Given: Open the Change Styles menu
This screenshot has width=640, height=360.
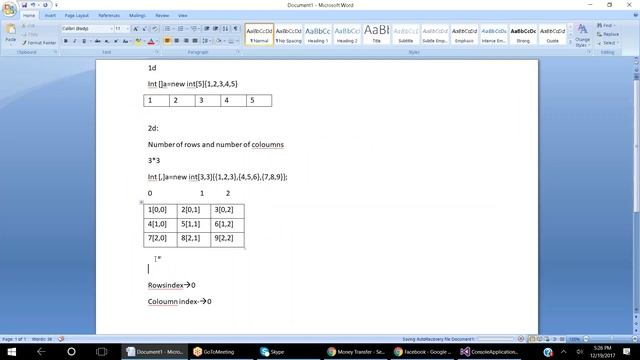Looking at the screenshot, I should pos(582,35).
